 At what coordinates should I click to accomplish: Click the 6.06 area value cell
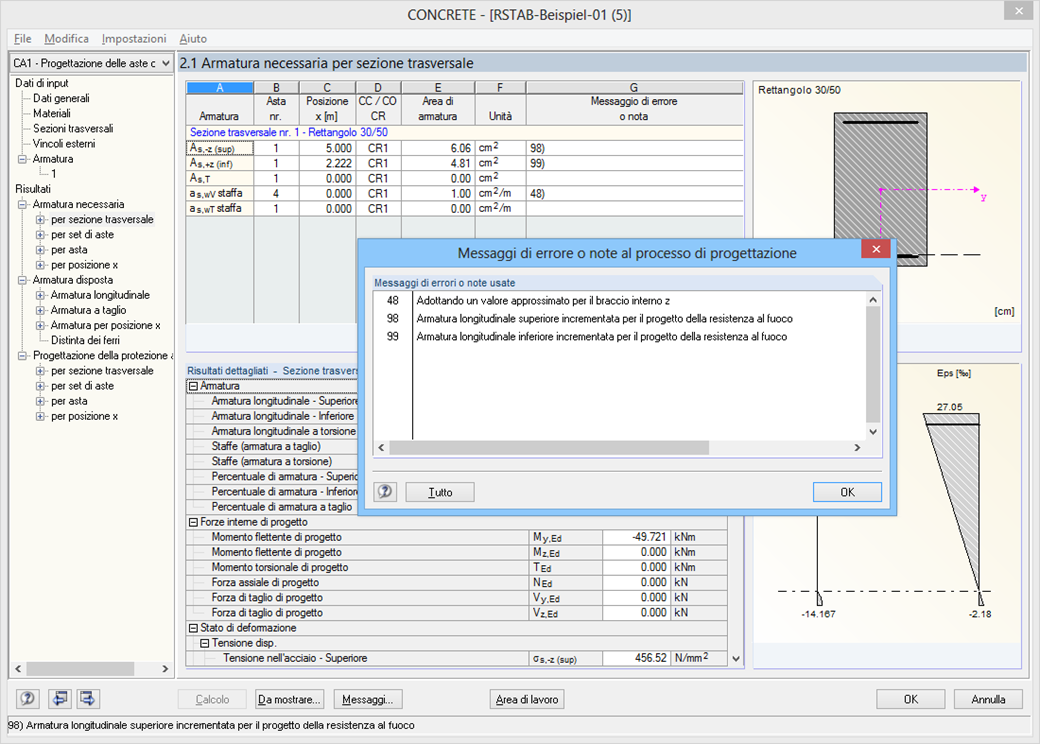click(438, 149)
